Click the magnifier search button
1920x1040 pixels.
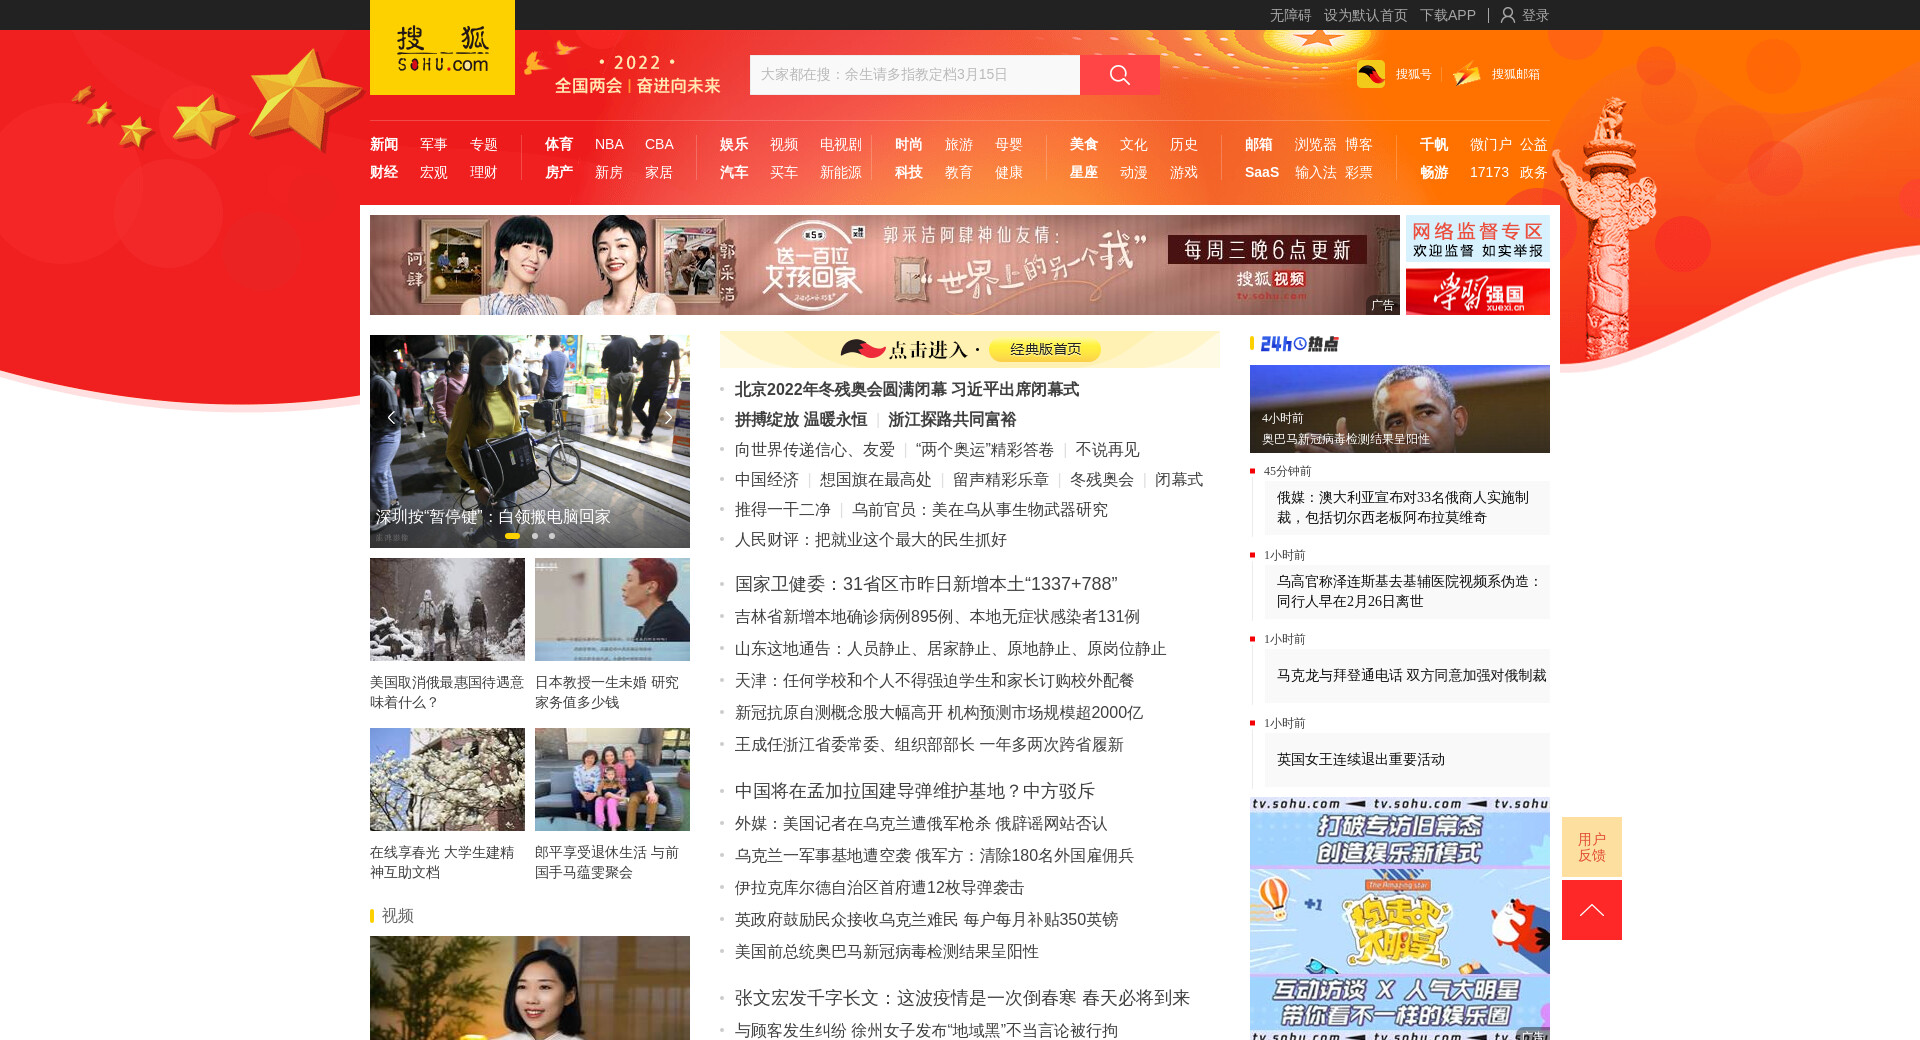pyautogui.click(x=1119, y=75)
